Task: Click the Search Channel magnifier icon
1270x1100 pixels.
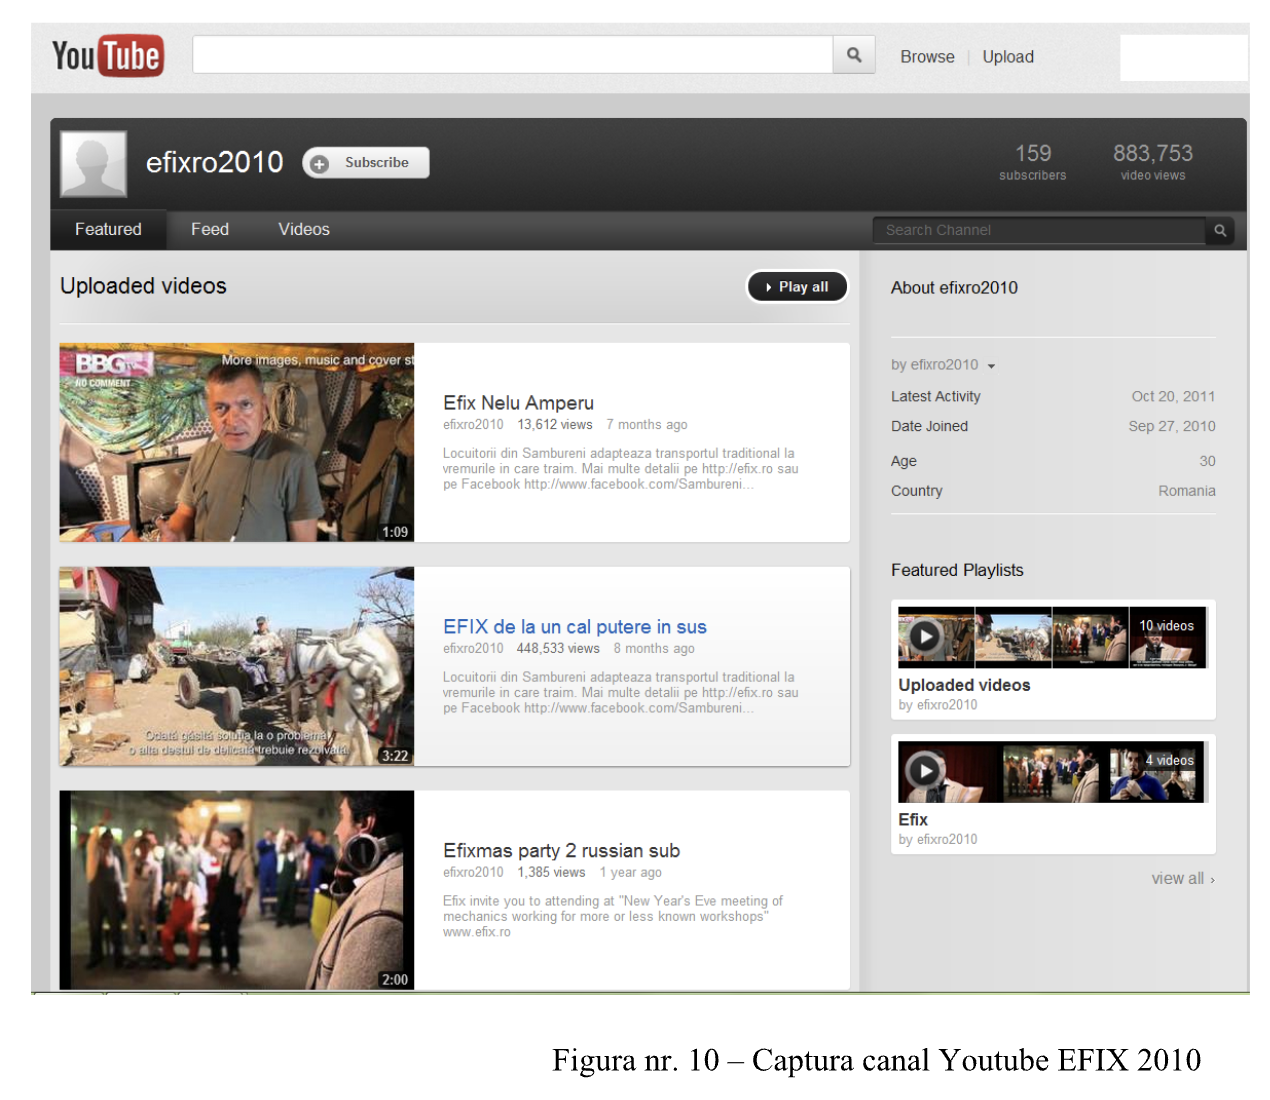Action: click(1220, 230)
